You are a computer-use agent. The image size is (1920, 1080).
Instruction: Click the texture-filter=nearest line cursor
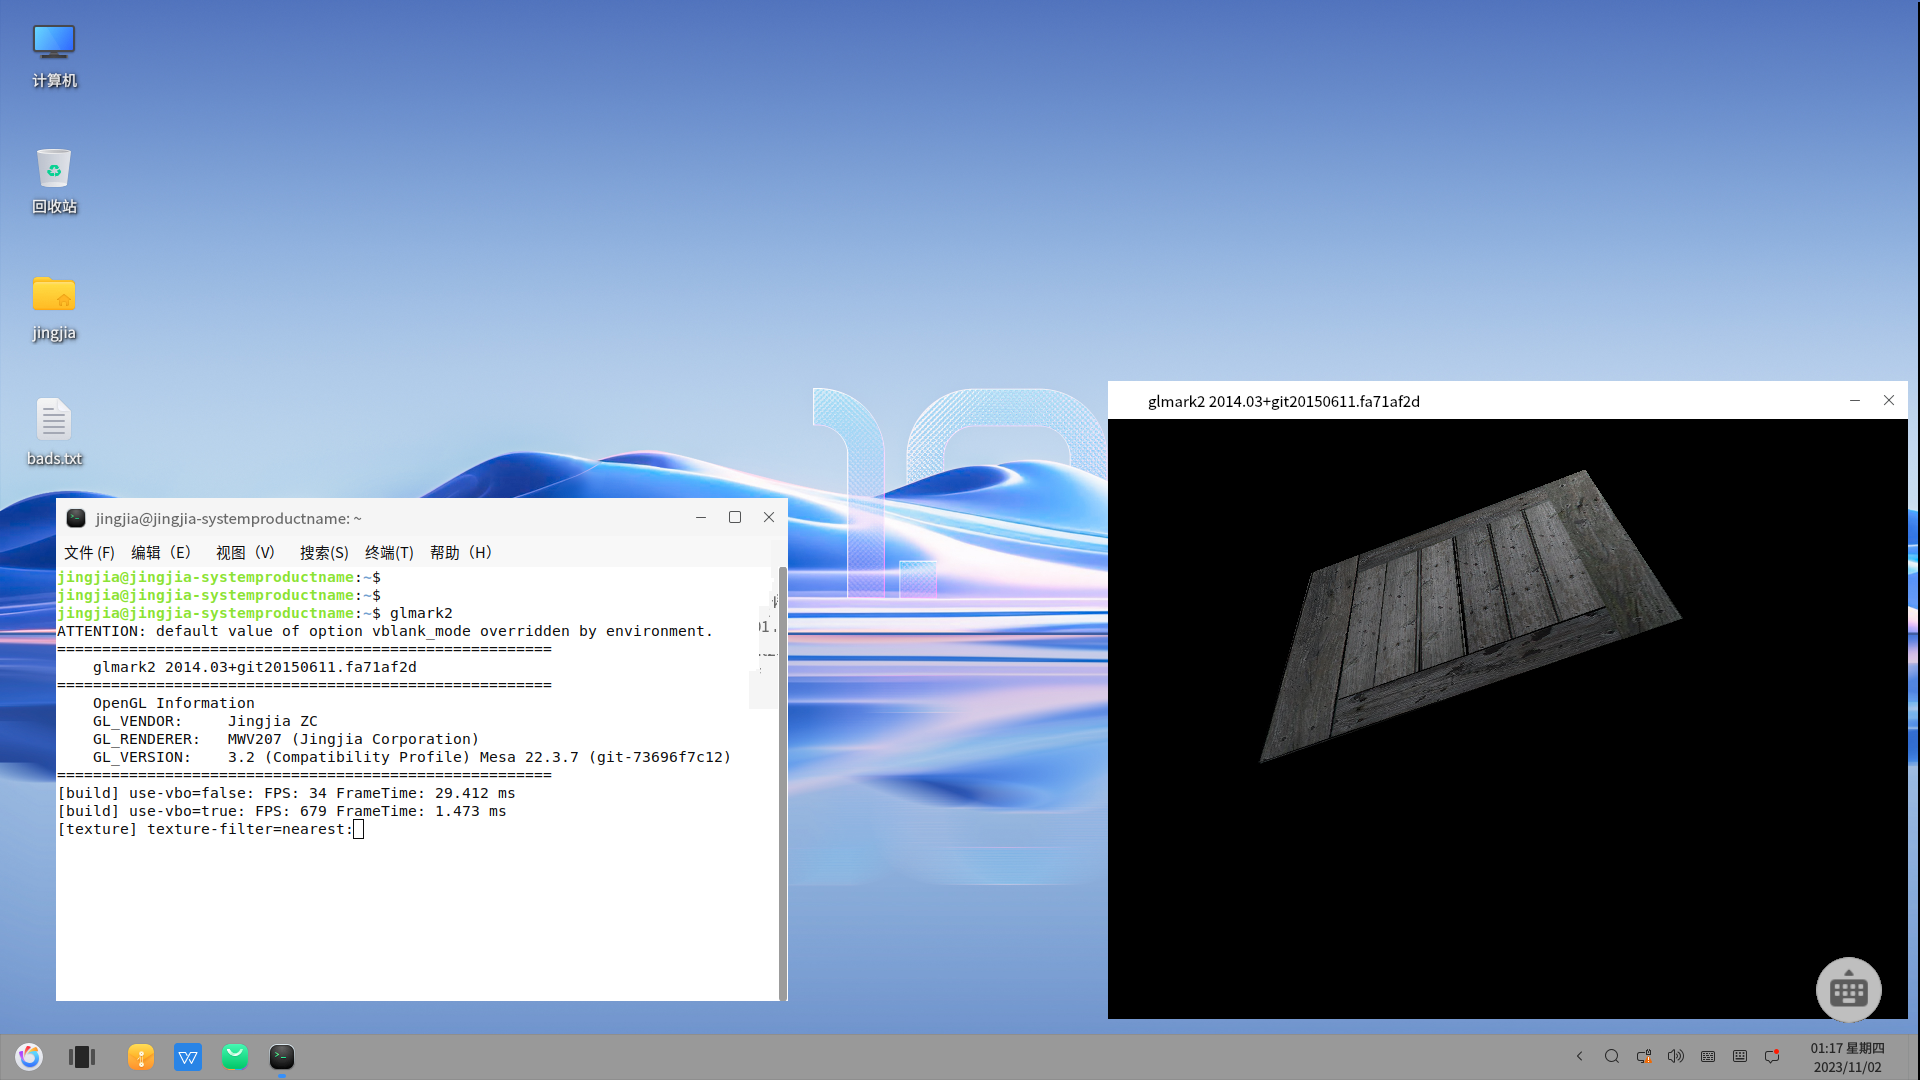[358, 829]
